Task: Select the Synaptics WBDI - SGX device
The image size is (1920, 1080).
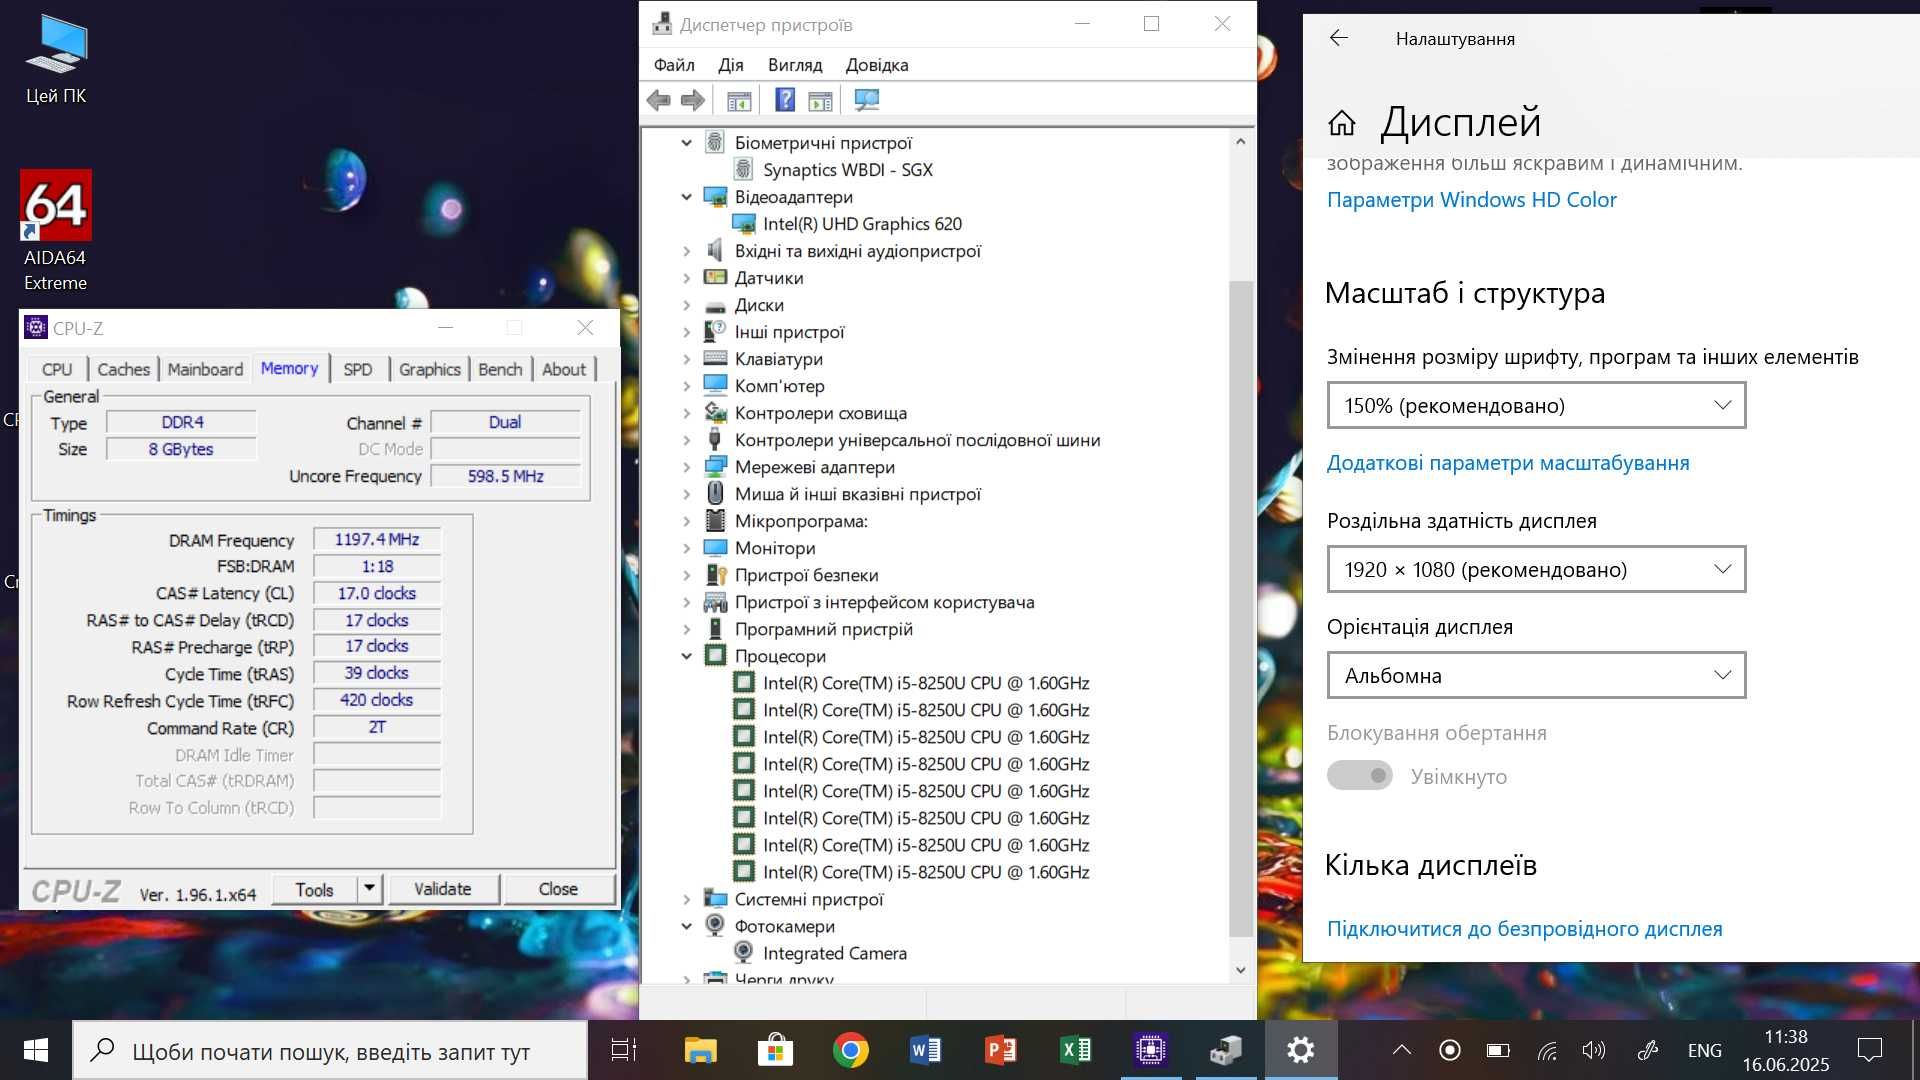Action: [847, 170]
